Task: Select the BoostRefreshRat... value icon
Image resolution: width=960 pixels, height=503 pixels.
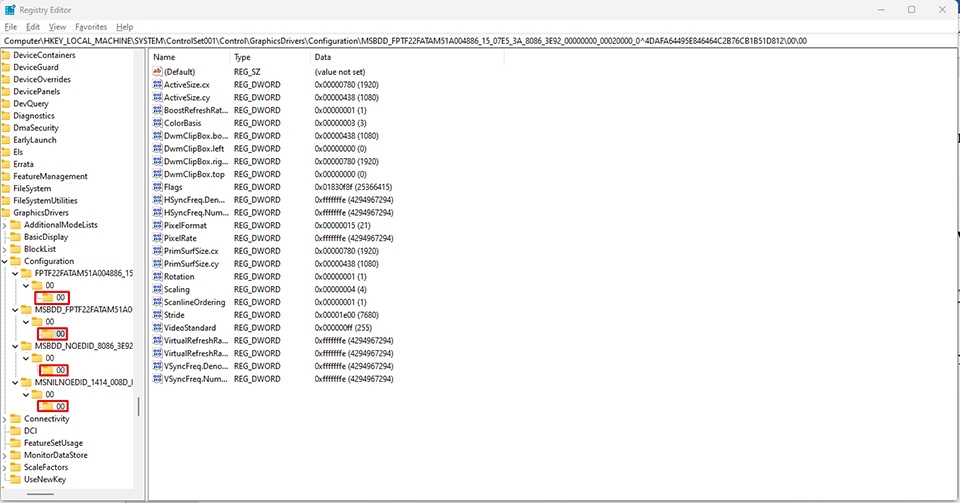Action: click(157, 110)
